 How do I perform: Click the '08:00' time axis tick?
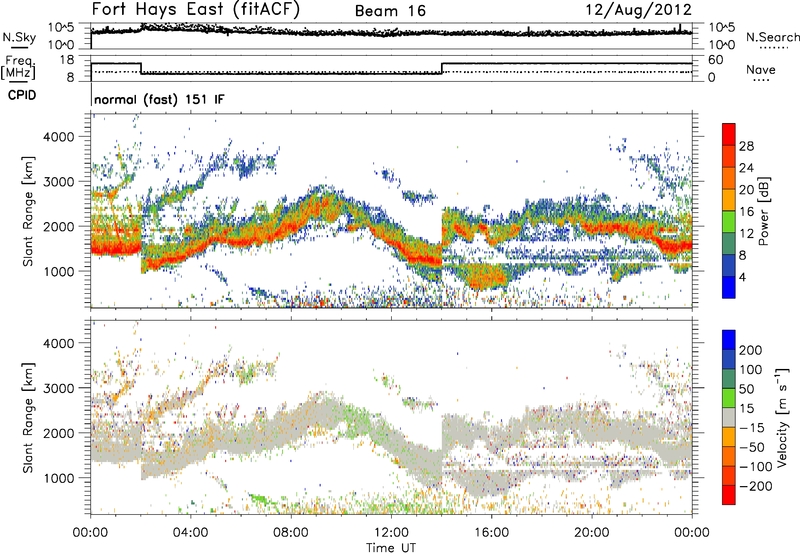(x=290, y=532)
